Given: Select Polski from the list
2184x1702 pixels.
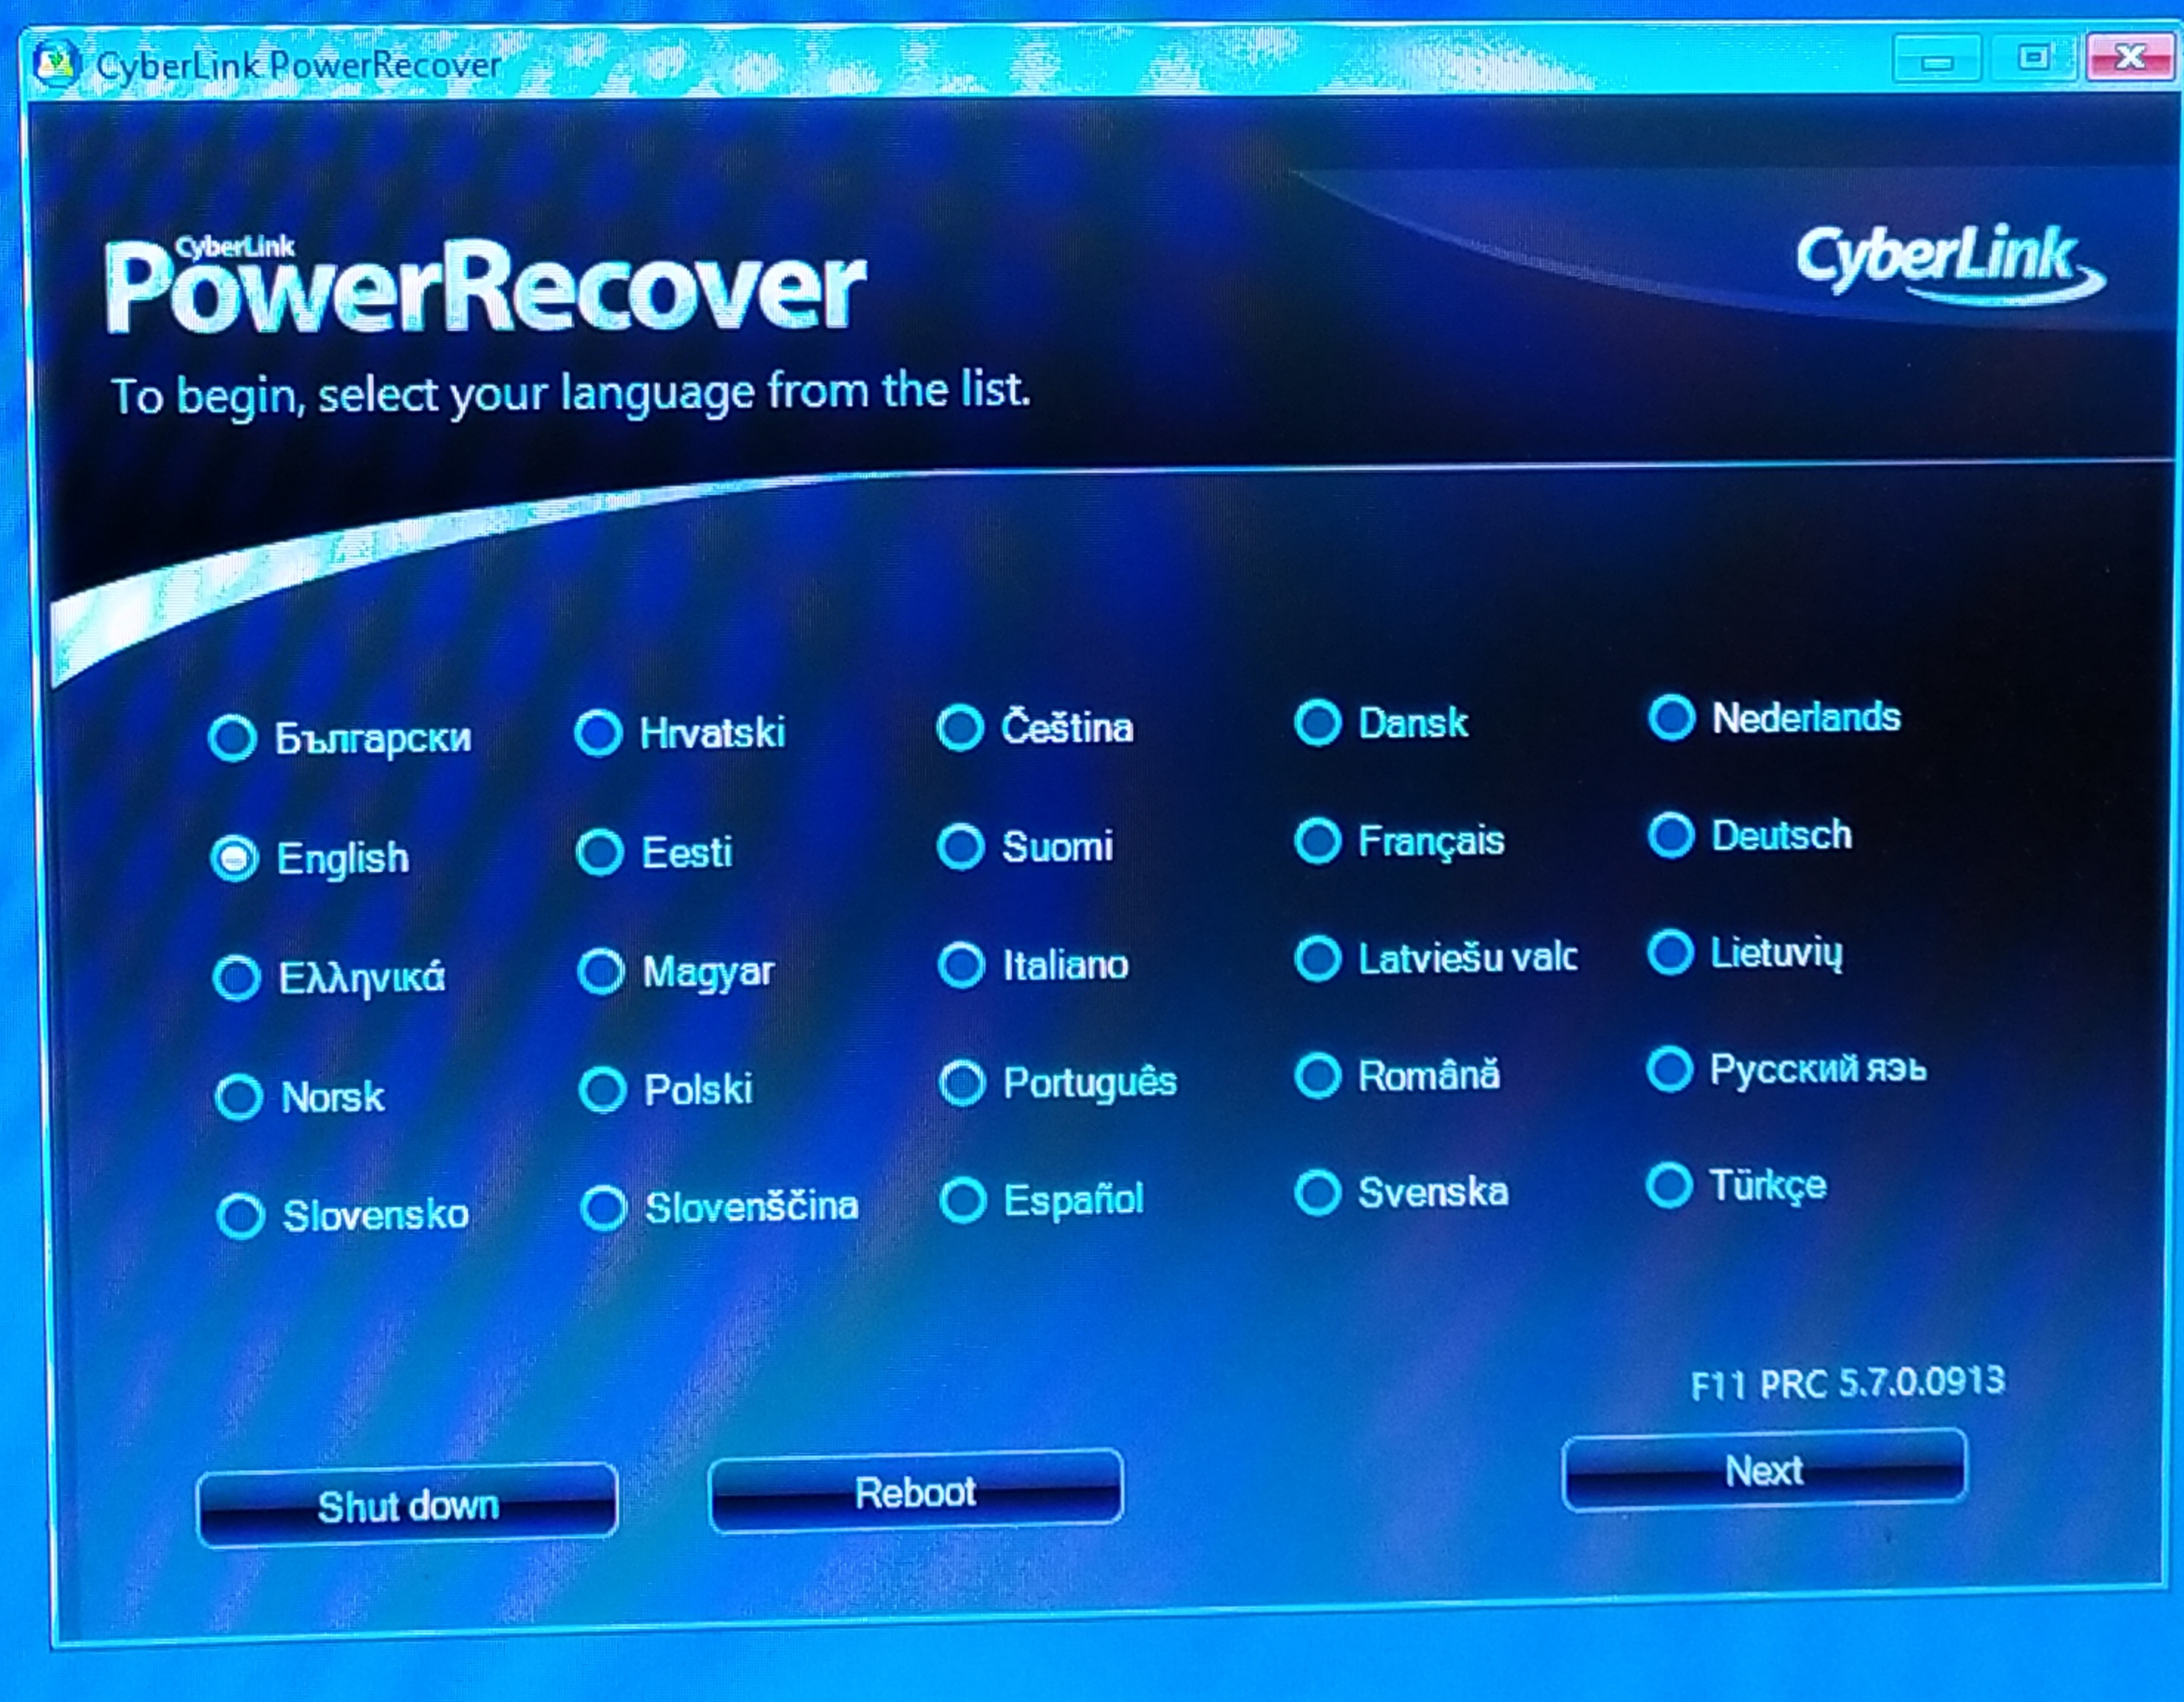Looking at the screenshot, I should click(602, 1090).
